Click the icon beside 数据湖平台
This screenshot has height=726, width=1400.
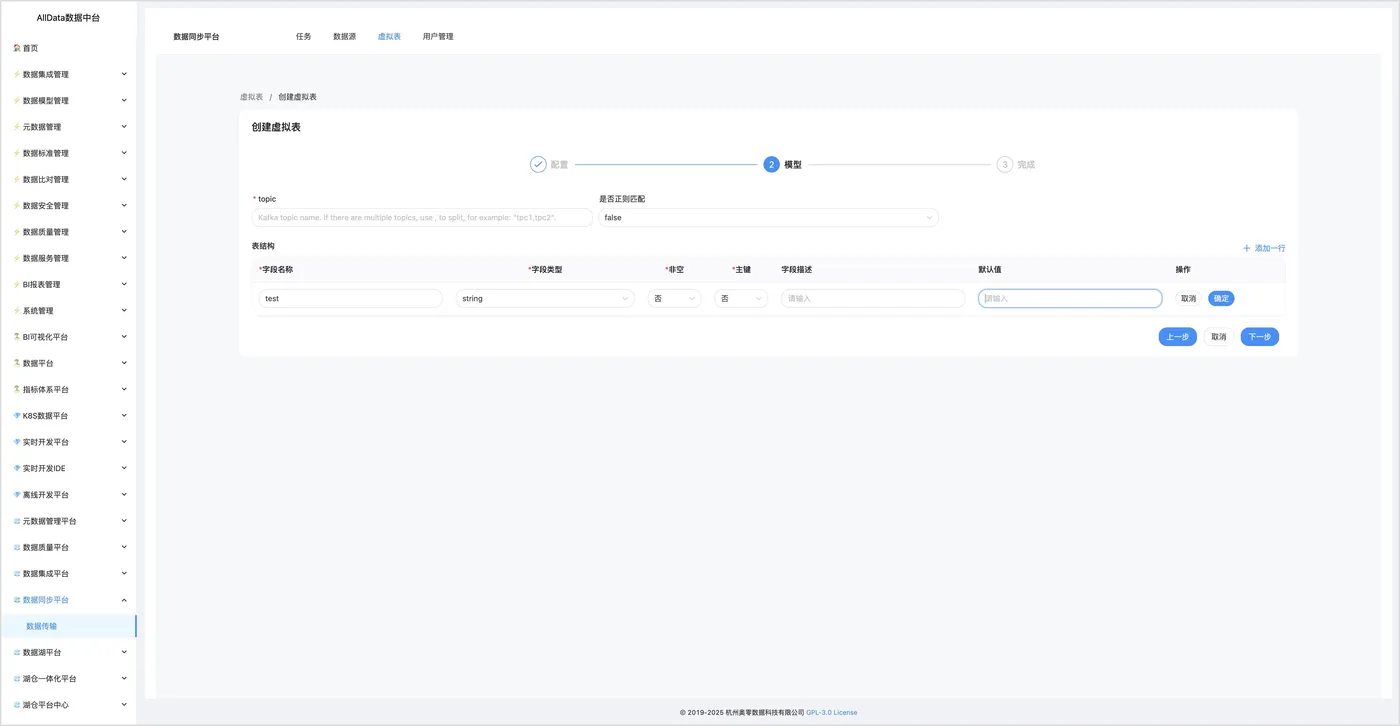coord(17,653)
